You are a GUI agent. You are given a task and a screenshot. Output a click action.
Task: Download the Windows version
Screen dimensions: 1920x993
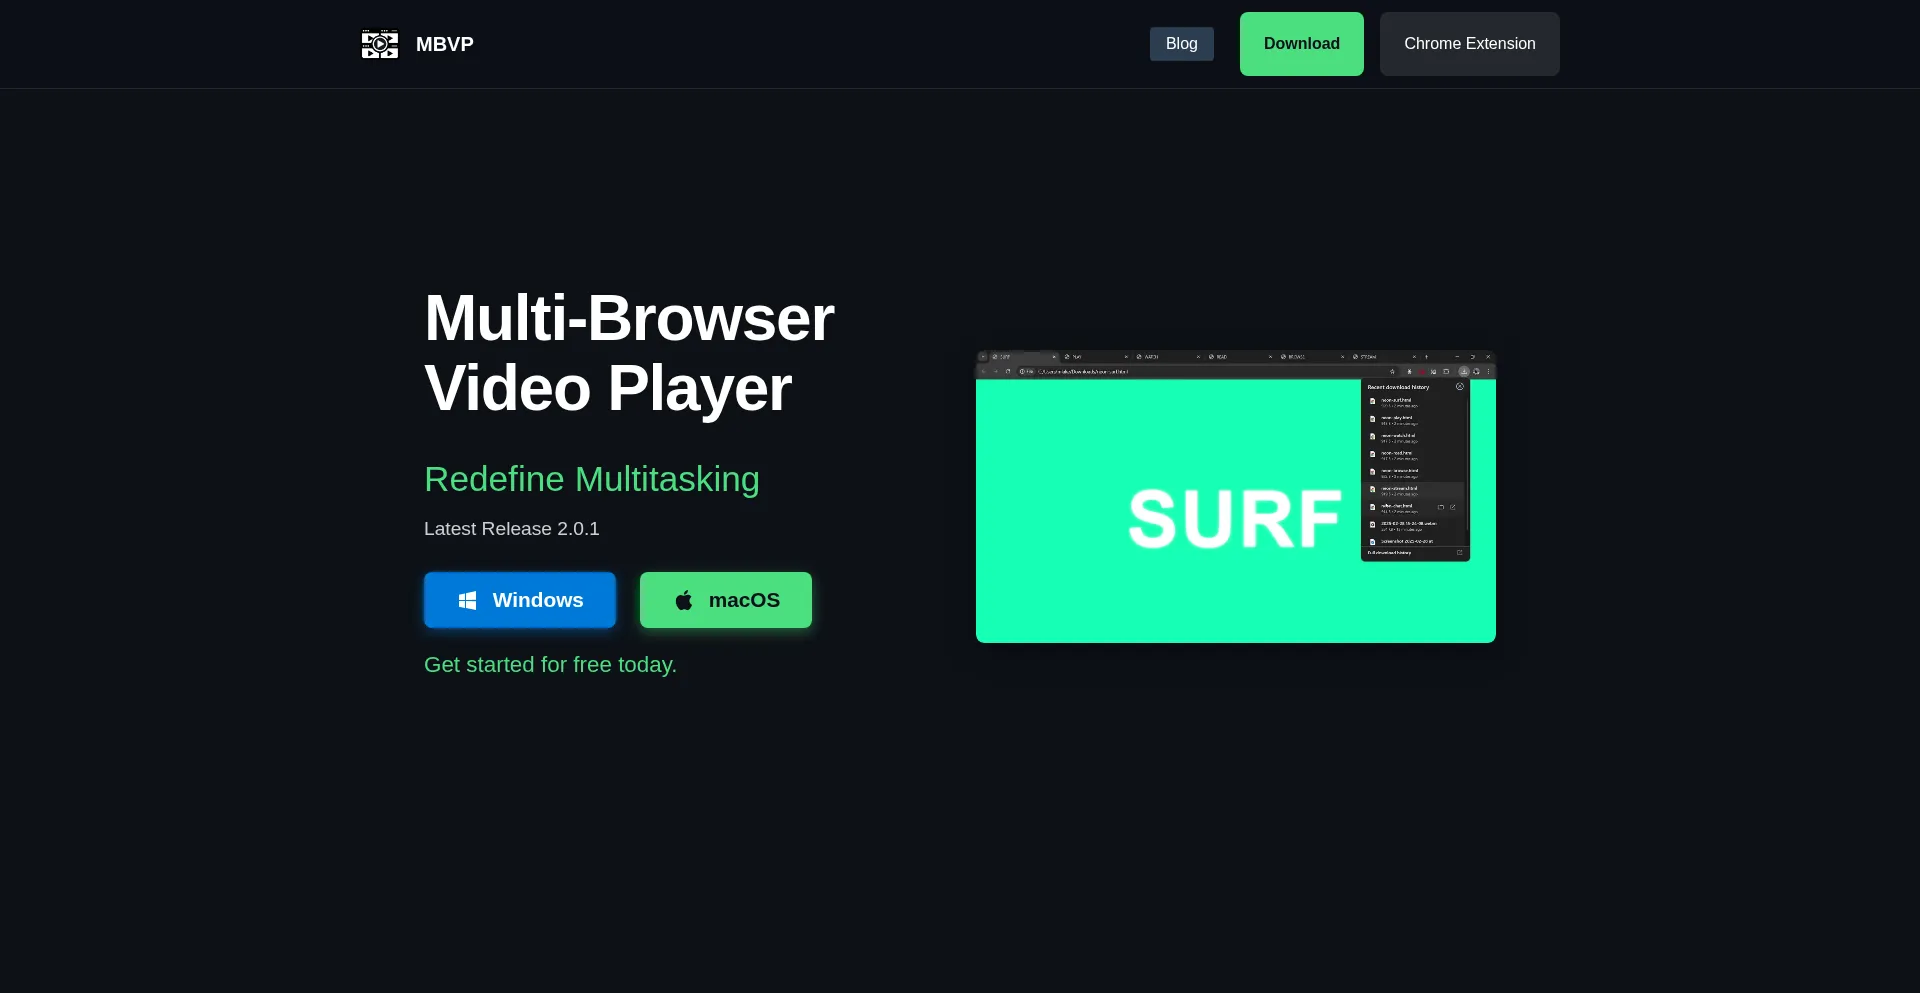coord(520,600)
